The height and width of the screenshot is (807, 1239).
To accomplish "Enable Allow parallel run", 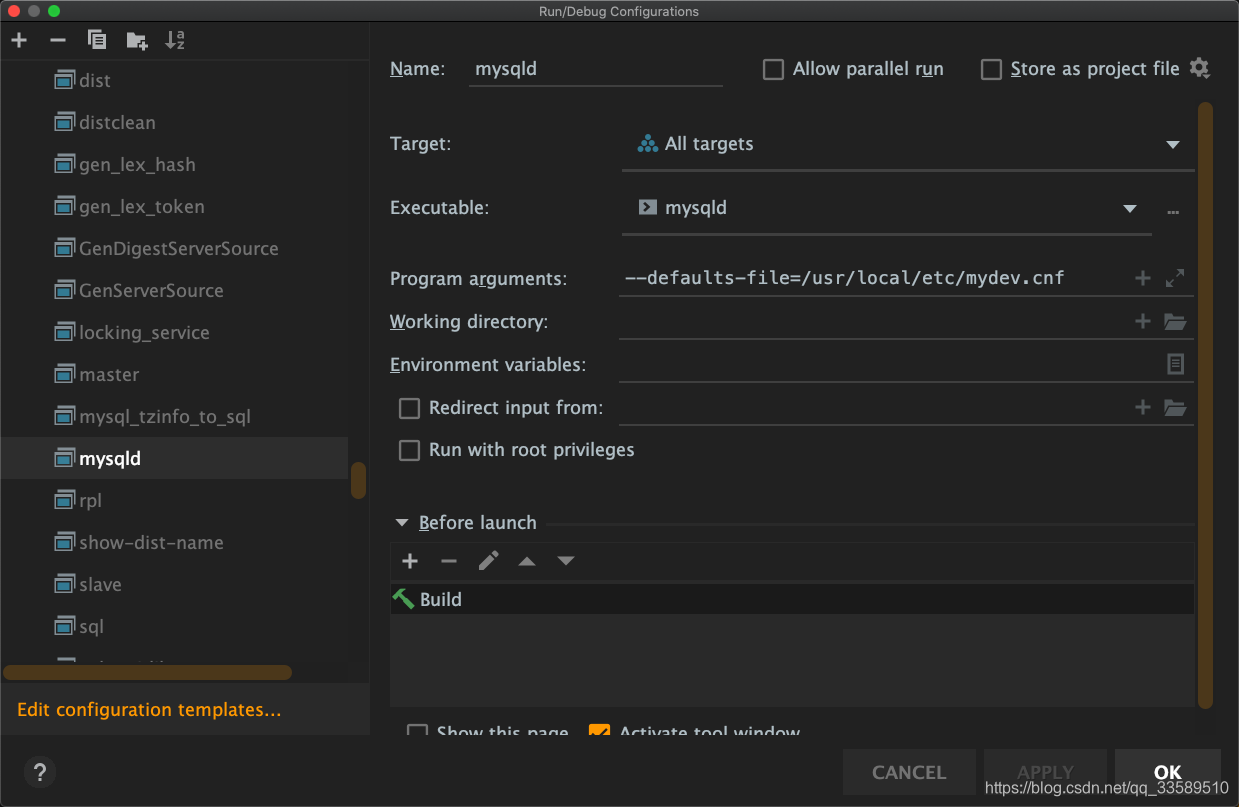I will 773,69.
